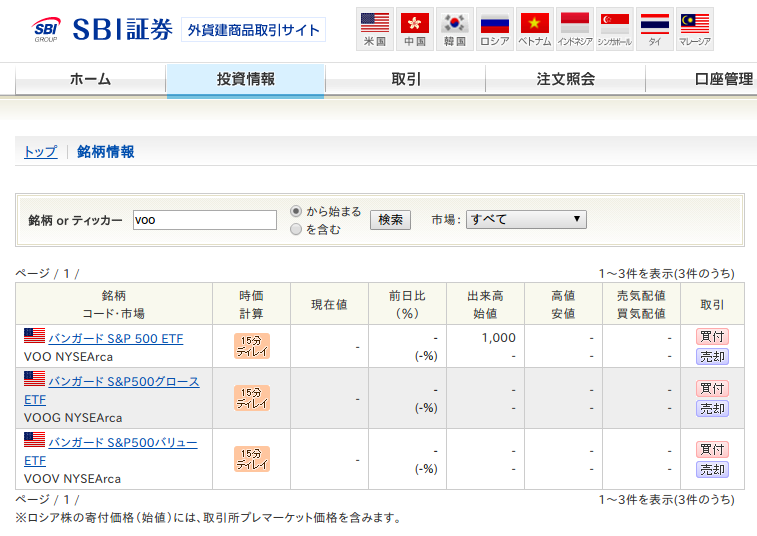Click the 時価 計算 column header
The width and height of the screenshot is (757, 536).
coord(252,304)
